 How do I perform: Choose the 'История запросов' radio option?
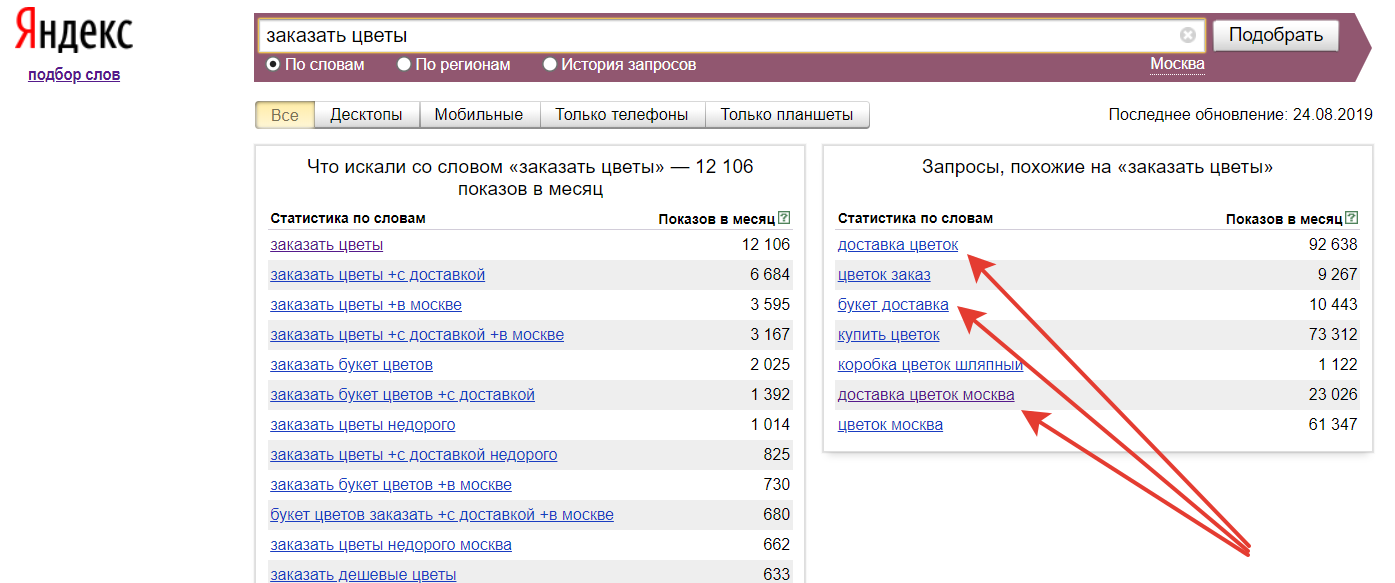(x=550, y=65)
